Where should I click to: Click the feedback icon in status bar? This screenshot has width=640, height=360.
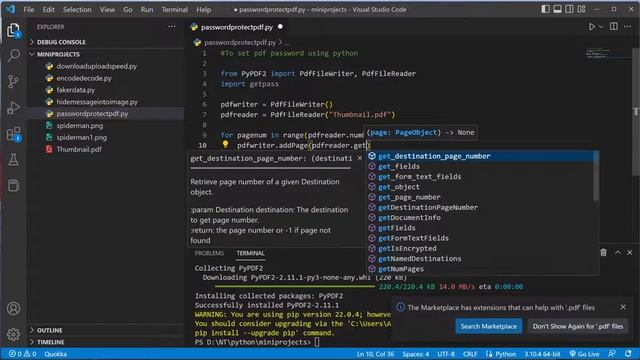coord(611,354)
